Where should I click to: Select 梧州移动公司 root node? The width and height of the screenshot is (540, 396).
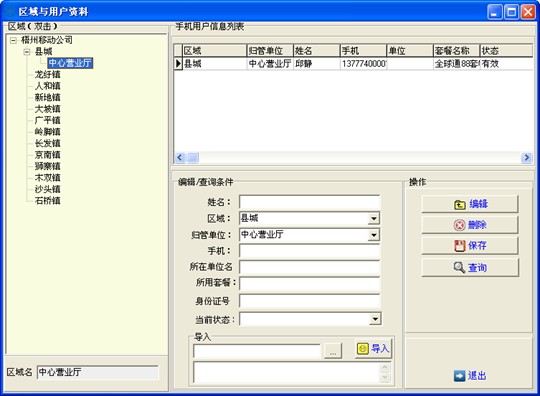point(47,40)
